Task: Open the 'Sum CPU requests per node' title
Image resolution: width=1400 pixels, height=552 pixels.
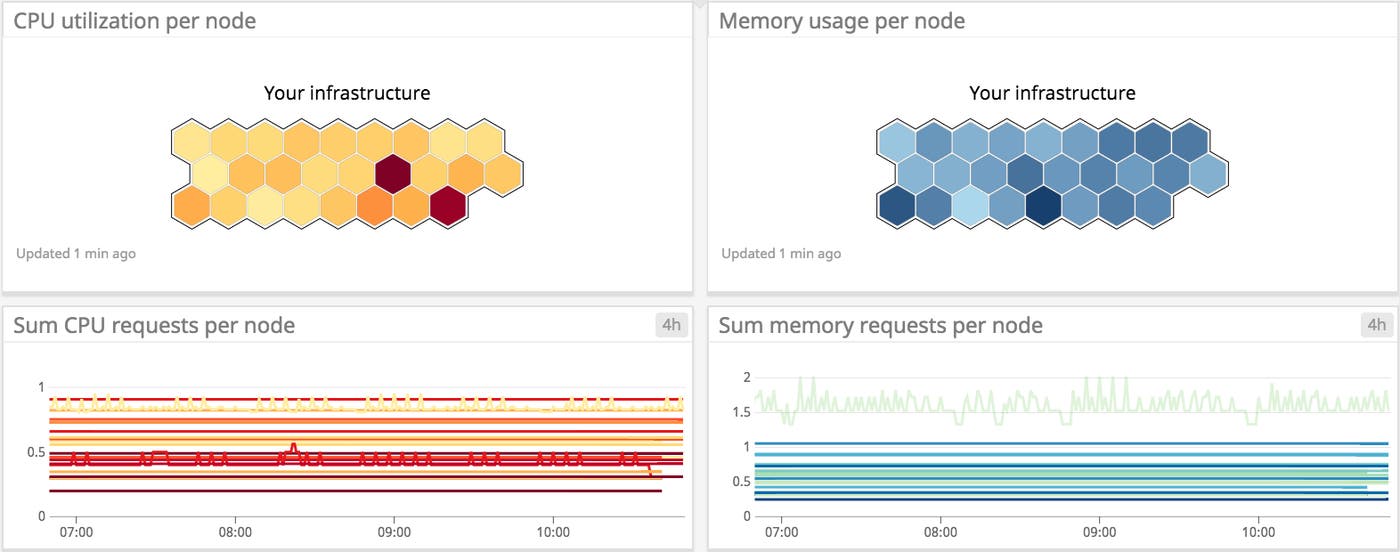Action: coord(154,325)
